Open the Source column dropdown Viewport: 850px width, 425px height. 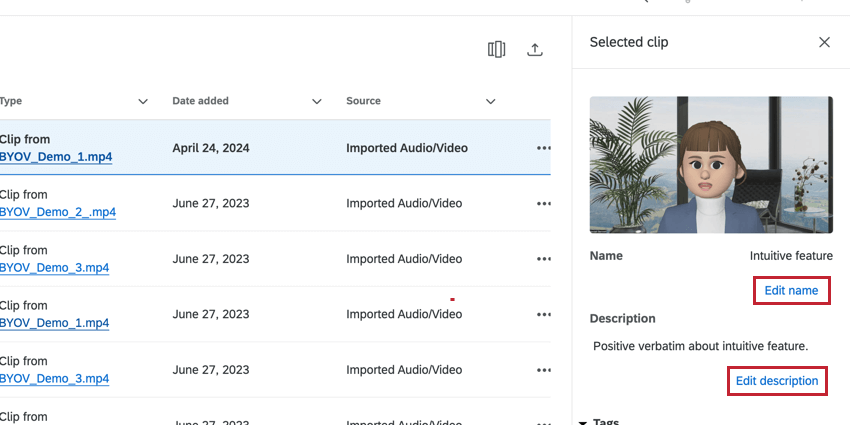(x=491, y=101)
